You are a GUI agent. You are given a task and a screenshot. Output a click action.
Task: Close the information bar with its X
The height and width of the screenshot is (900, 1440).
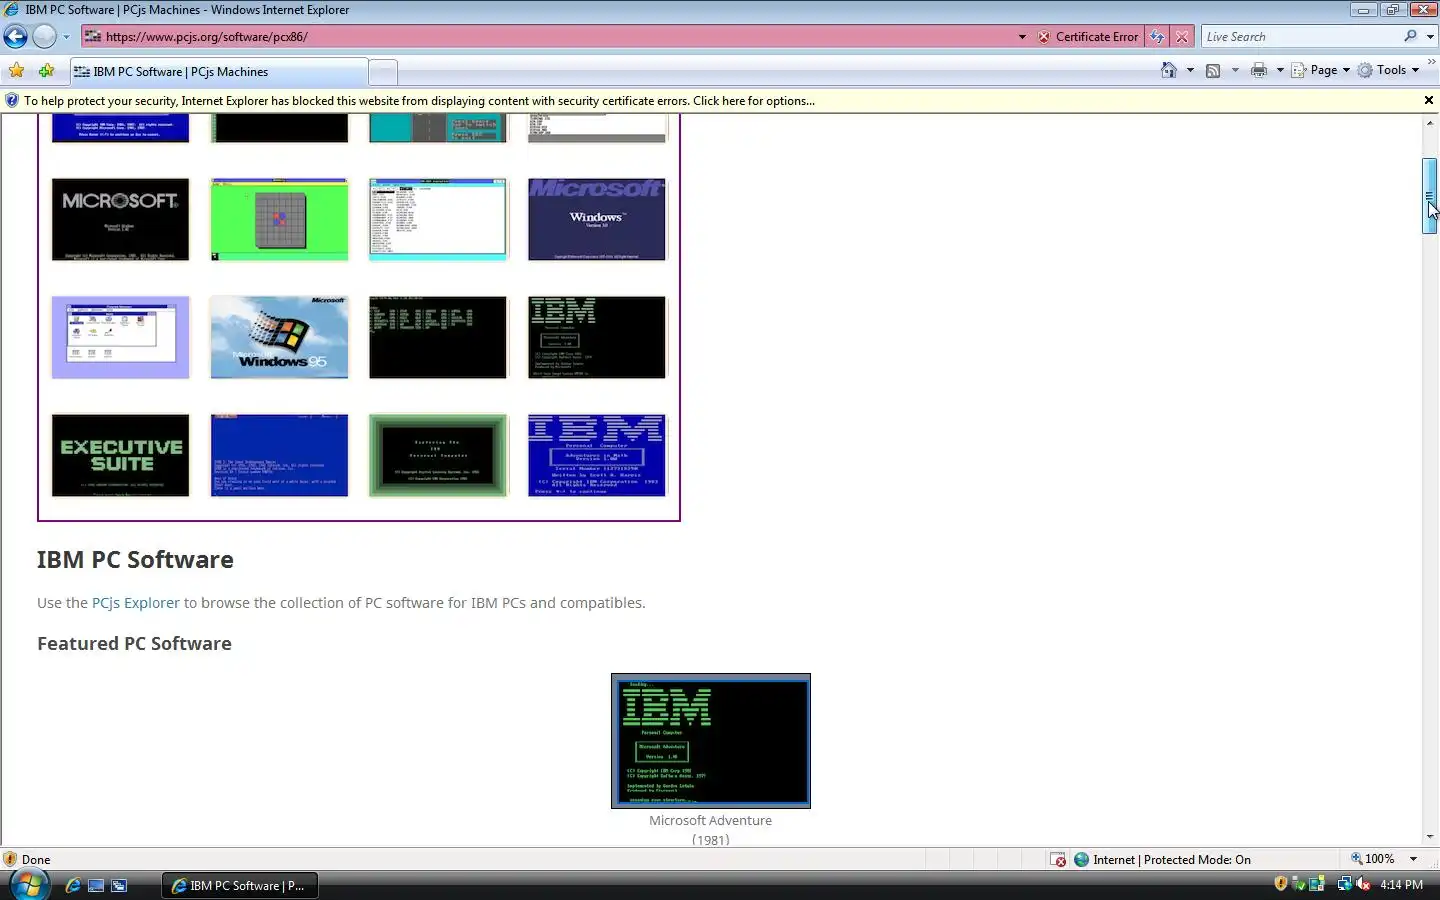tap(1428, 100)
